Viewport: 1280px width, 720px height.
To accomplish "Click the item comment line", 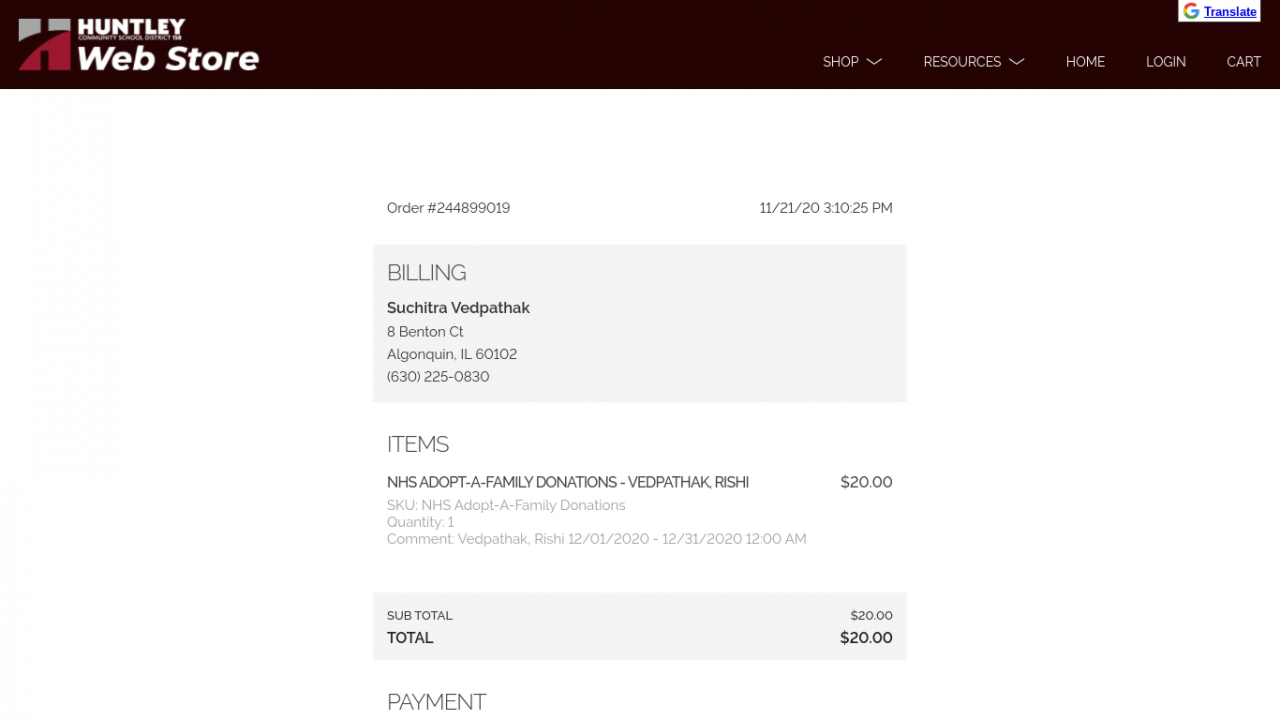I will tap(596, 539).
